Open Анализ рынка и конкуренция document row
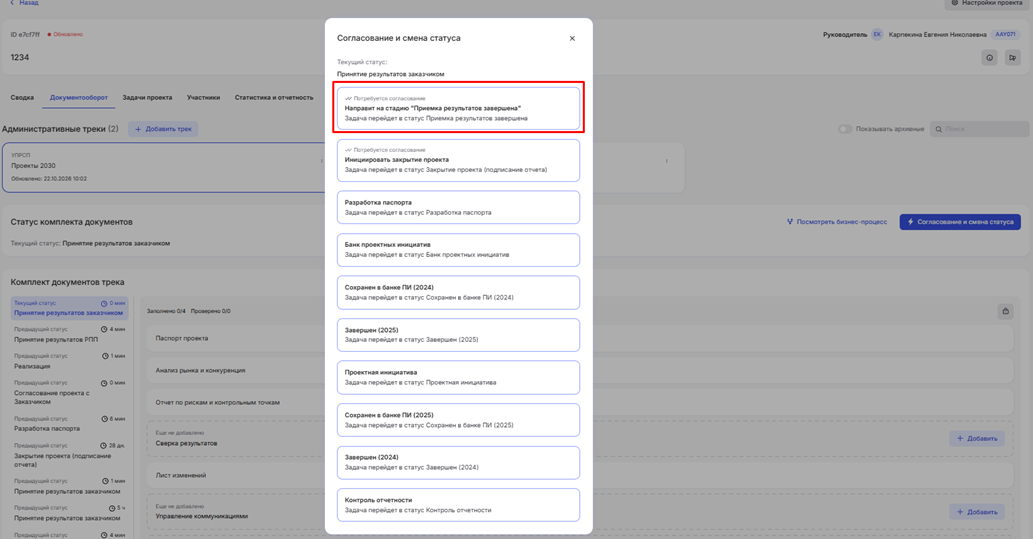This screenshot has height=539, width=1033. pyautogui.click(x=580, y=370)
